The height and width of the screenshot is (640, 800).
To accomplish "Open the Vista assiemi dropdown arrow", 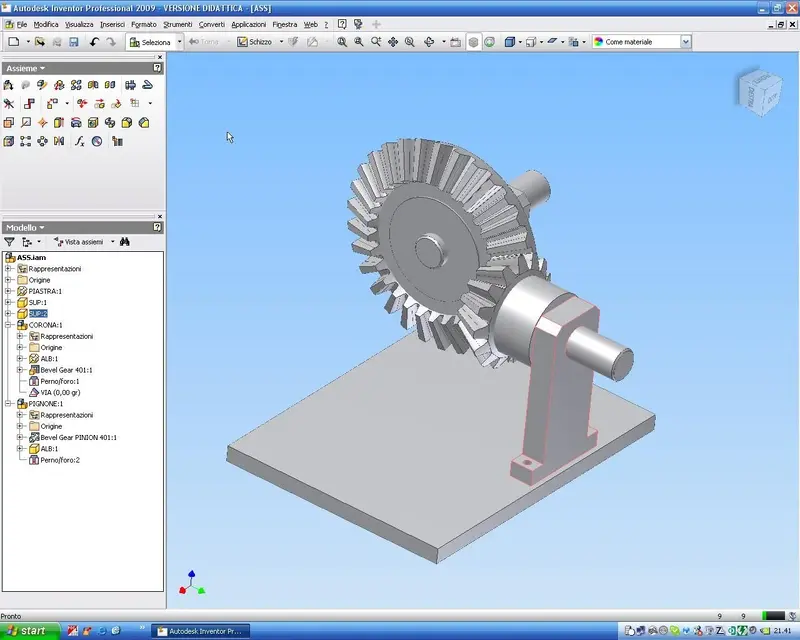I will click(x=112, y=242).
